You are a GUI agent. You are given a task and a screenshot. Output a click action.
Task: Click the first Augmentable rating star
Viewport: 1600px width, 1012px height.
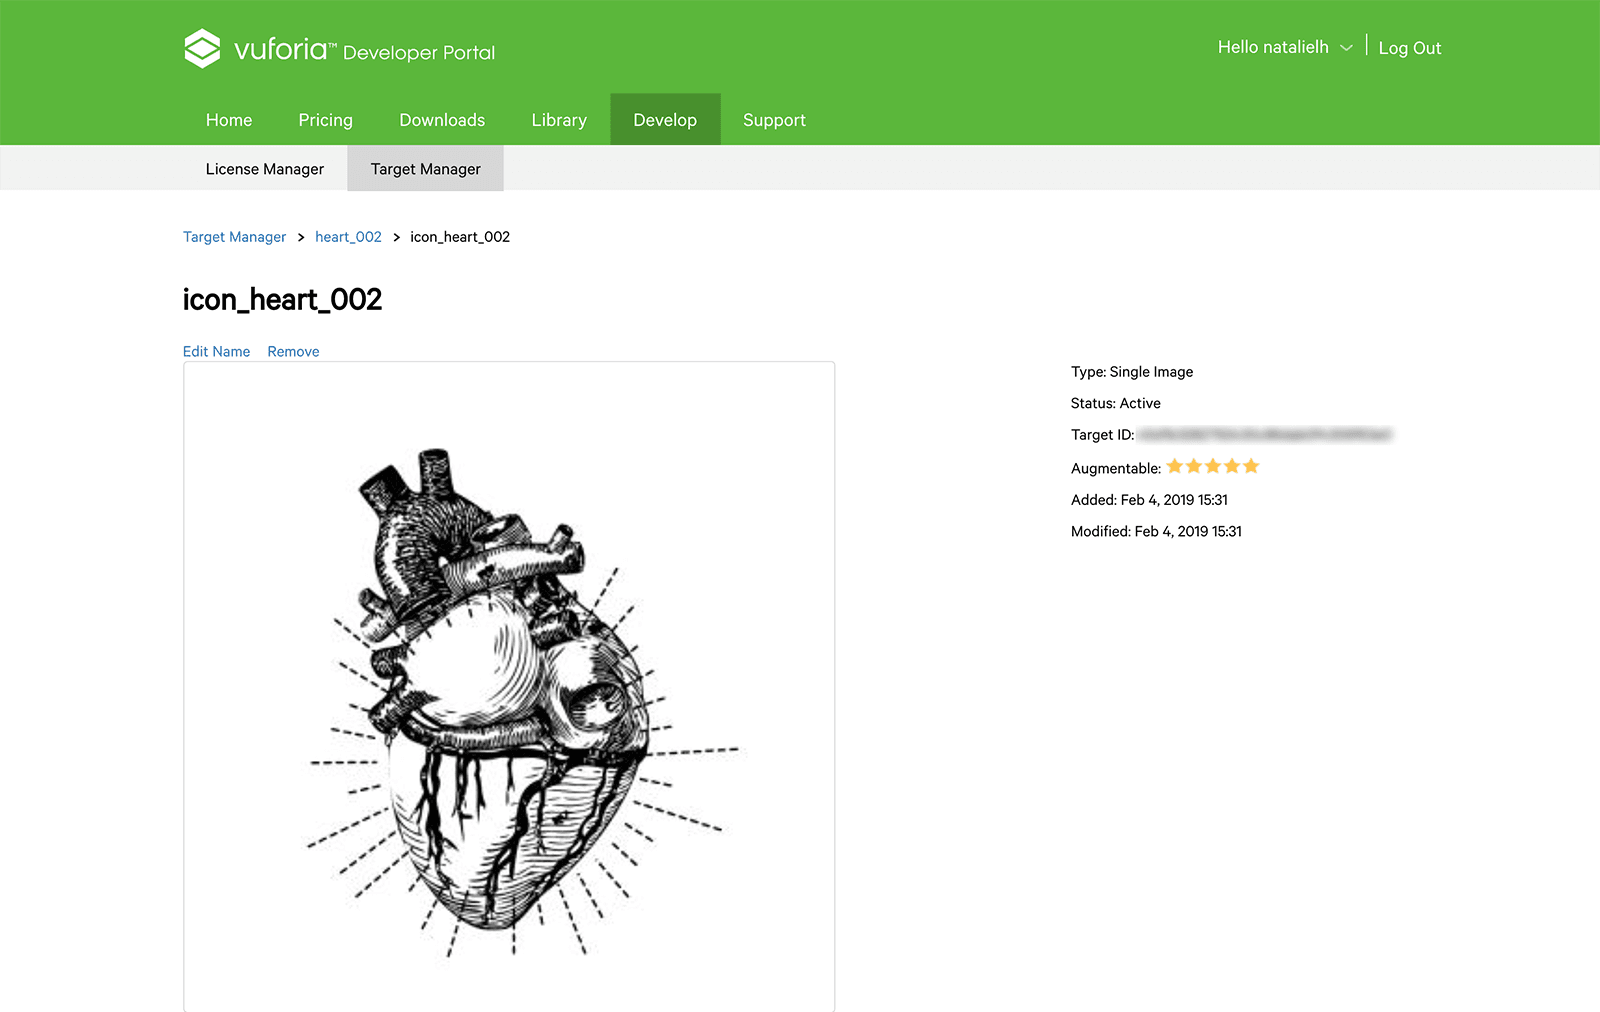[x=1175, y=466]
